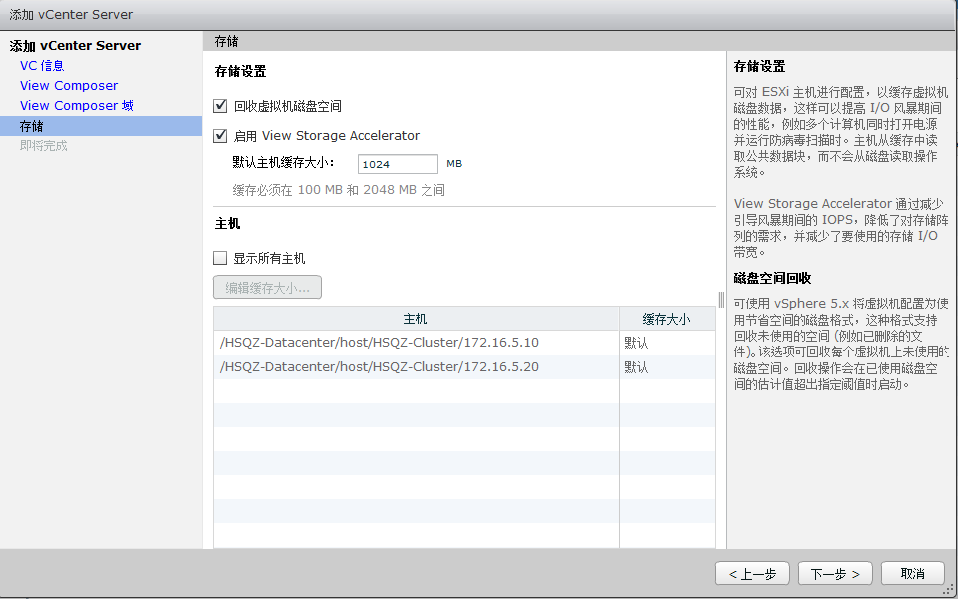The width and height of the screenshot is (958, 599).
Task: Select host row 172.16.5.20
Action: click(x=464, y=367)
